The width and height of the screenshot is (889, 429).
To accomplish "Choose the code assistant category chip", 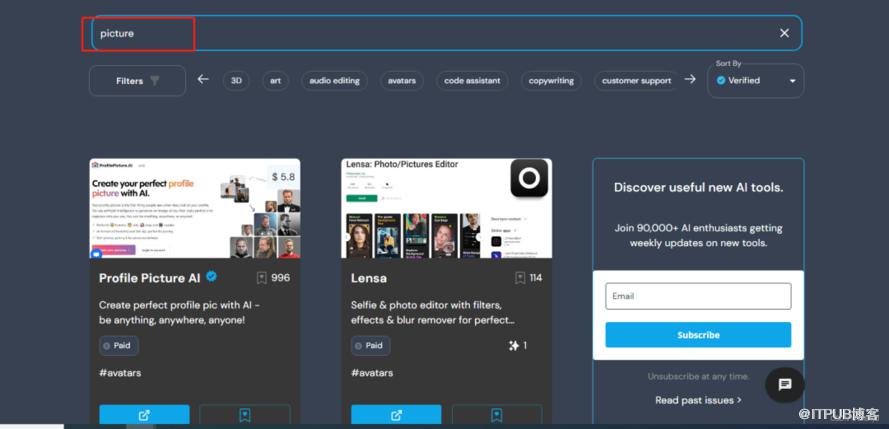I will pos(472,81).
